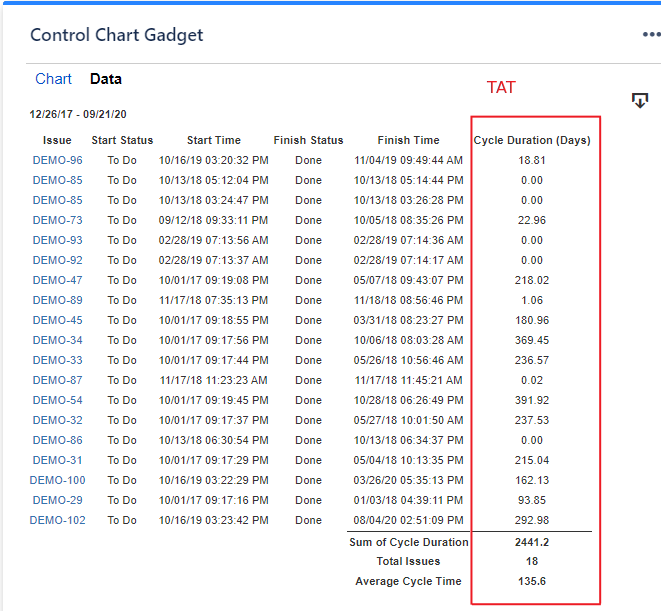The height and width of the screenshot is (611, 661).
Task: Switch to the Chart tab
Action: pyautogui.click(x=53, y=79)
